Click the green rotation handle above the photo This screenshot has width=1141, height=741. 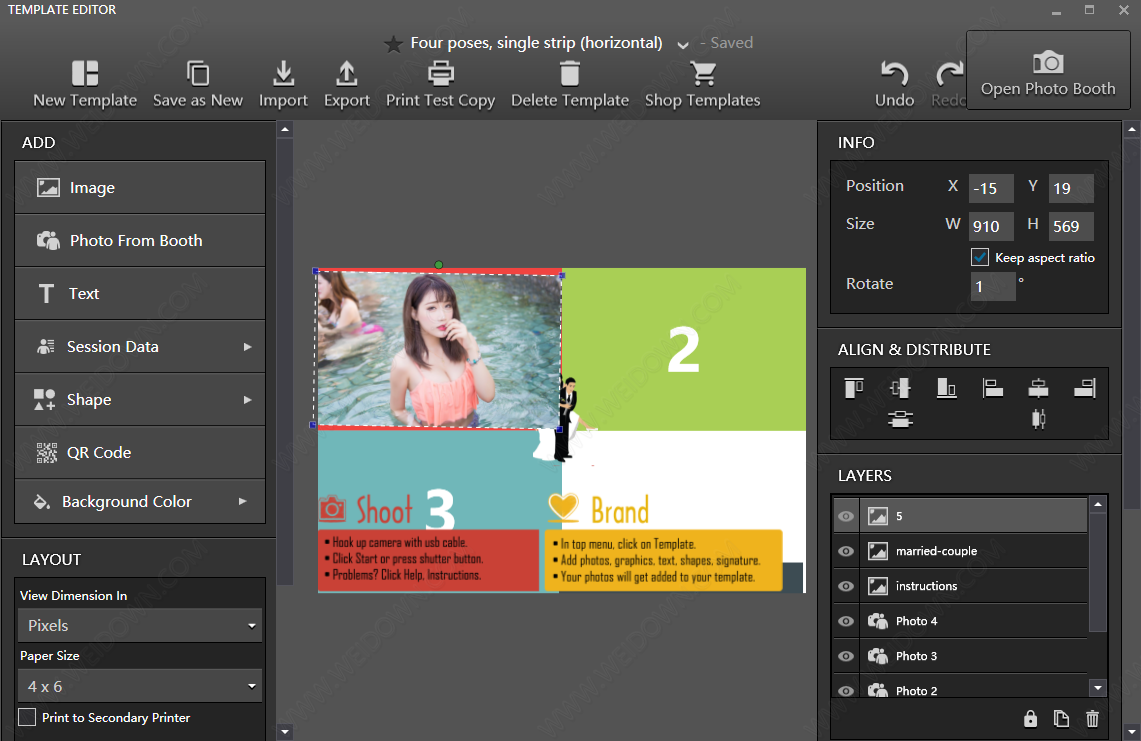pos(439,265)
